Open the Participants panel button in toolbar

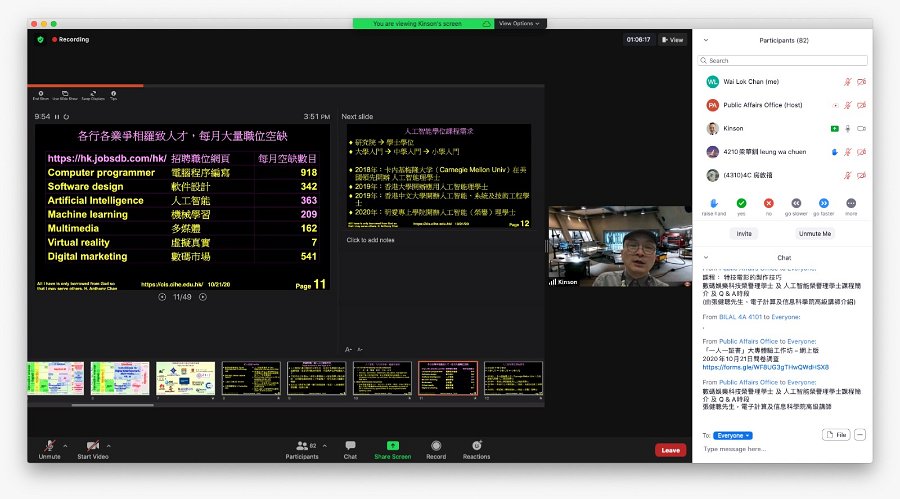point(302,450)
